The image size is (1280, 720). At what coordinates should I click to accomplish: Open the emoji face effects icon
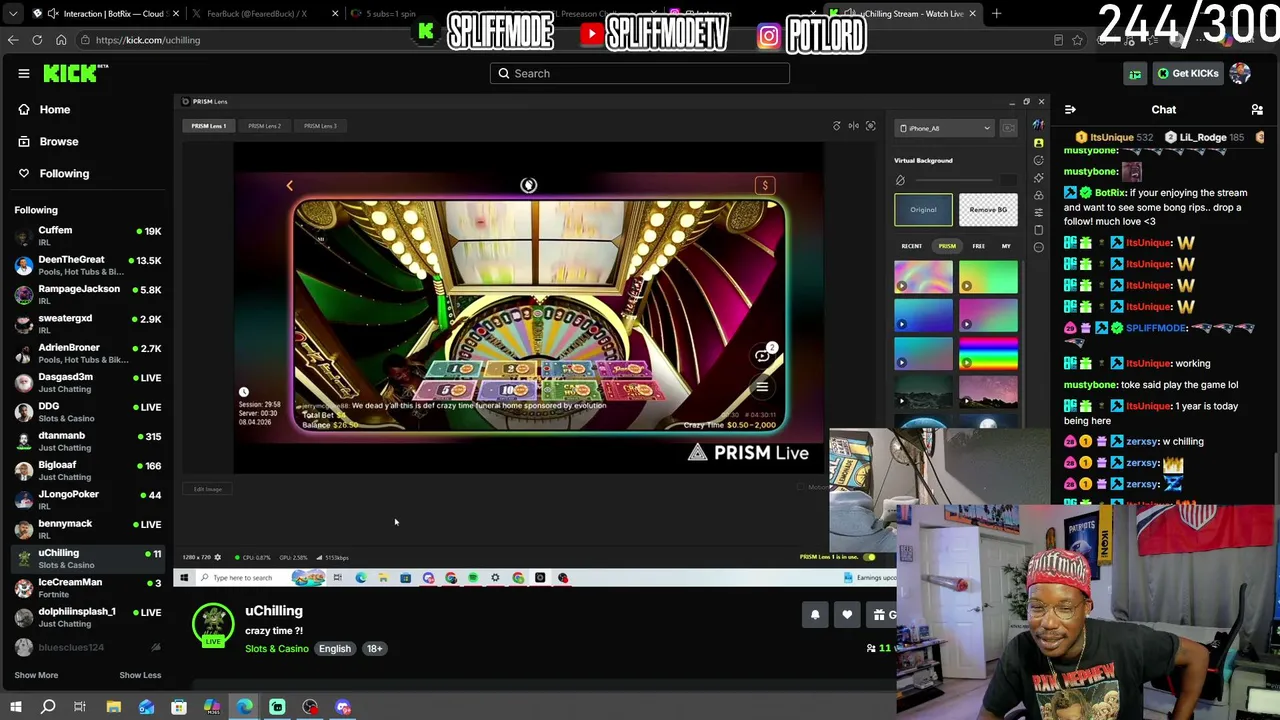point(1038,160)
